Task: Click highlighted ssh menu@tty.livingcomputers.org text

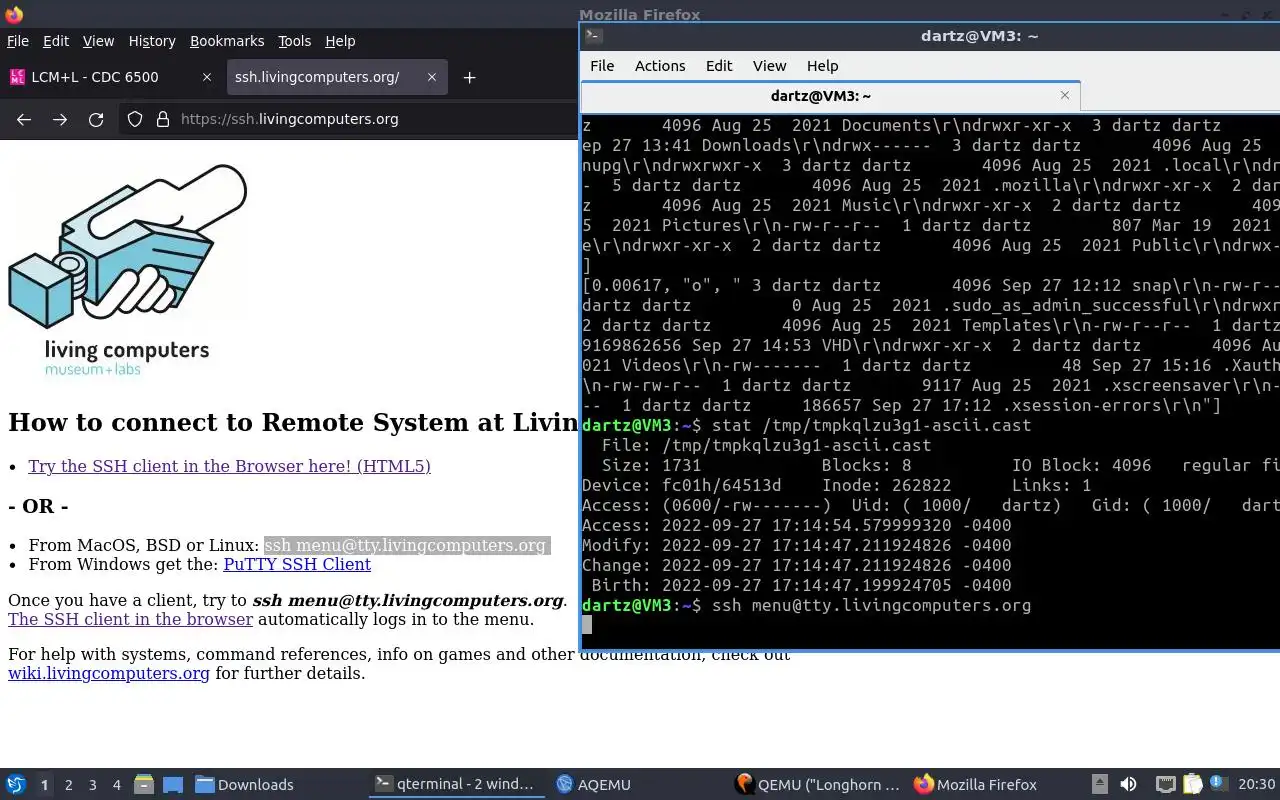Action: pyautogui.click(x=405, y=546)
